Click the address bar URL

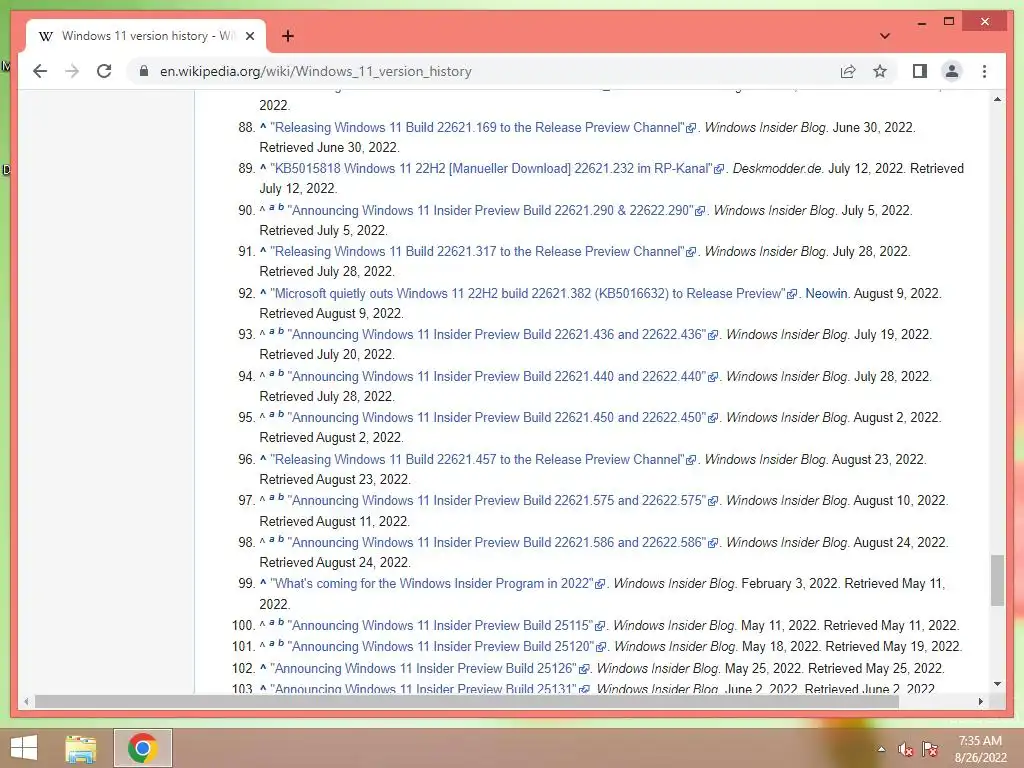coord(315,71)
